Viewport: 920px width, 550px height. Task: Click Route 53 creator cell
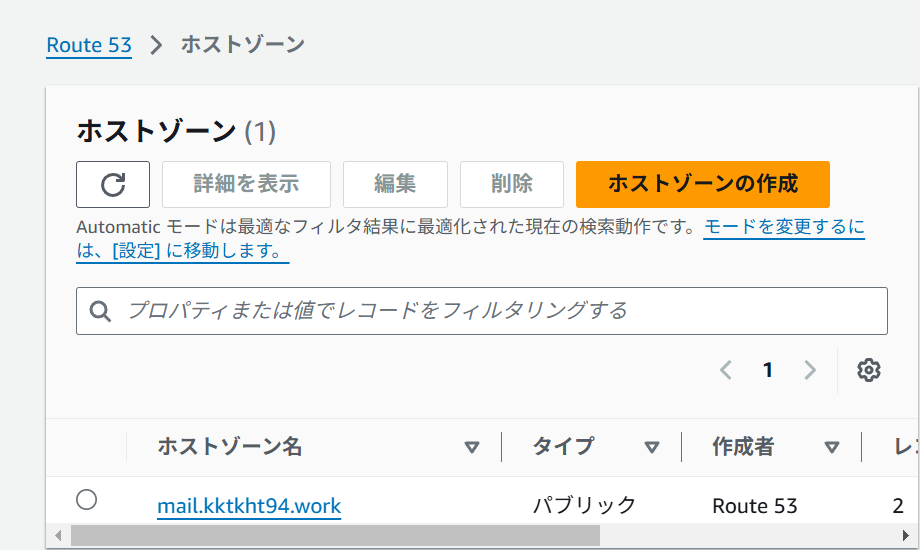(x=755, y=506)
